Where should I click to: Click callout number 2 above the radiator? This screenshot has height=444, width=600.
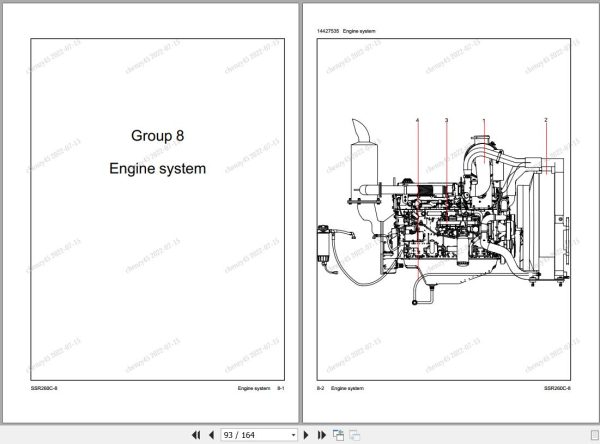546,120
